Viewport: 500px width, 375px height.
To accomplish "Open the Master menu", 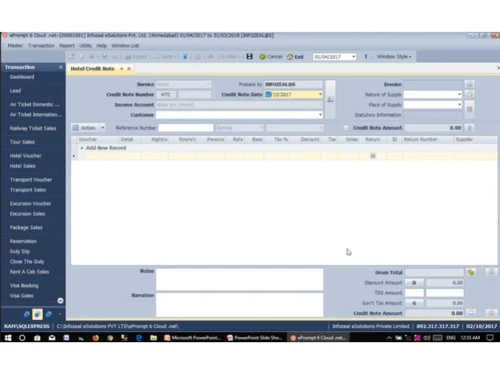I will click(15, 46).
